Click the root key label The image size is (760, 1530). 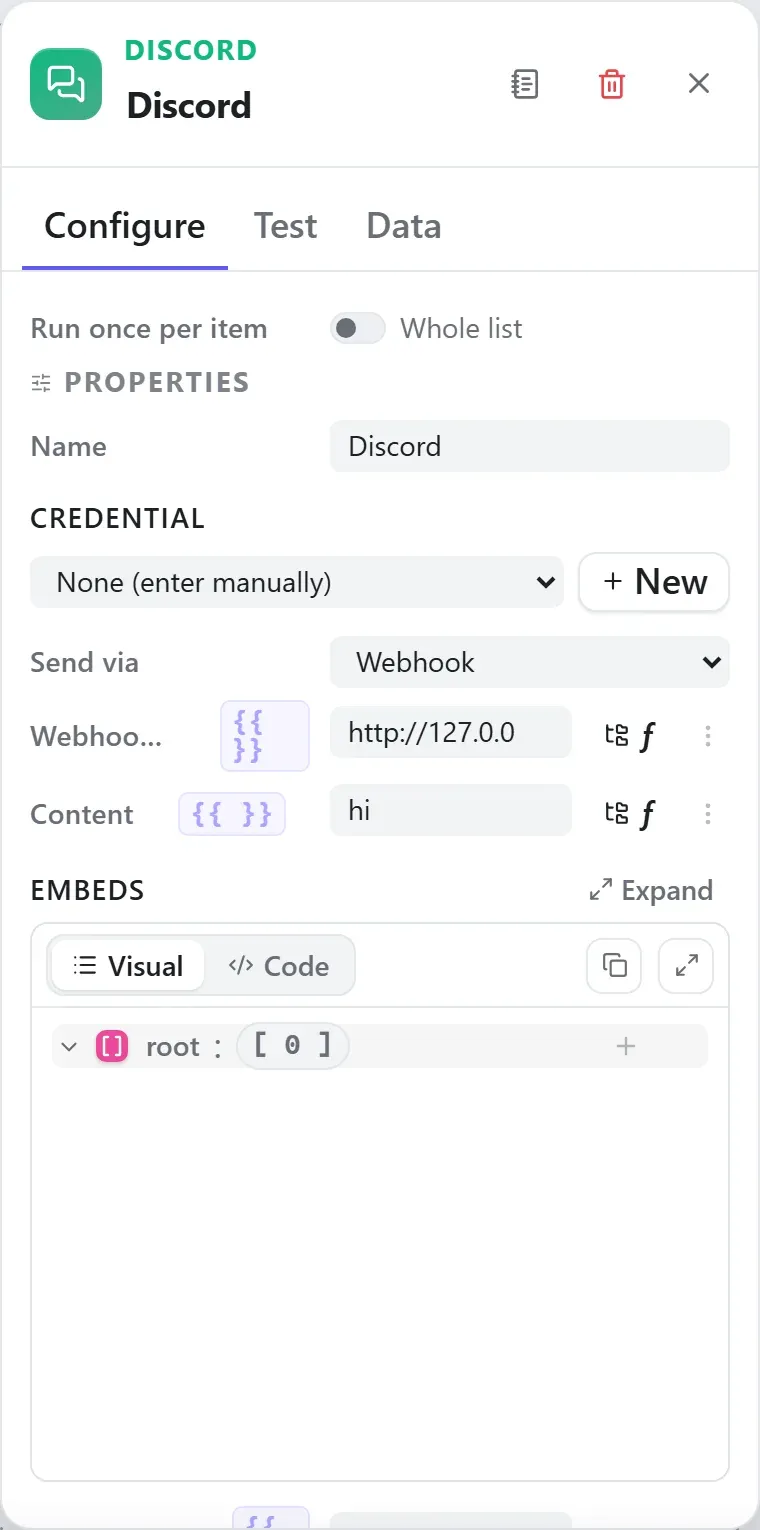(173, 1047)
